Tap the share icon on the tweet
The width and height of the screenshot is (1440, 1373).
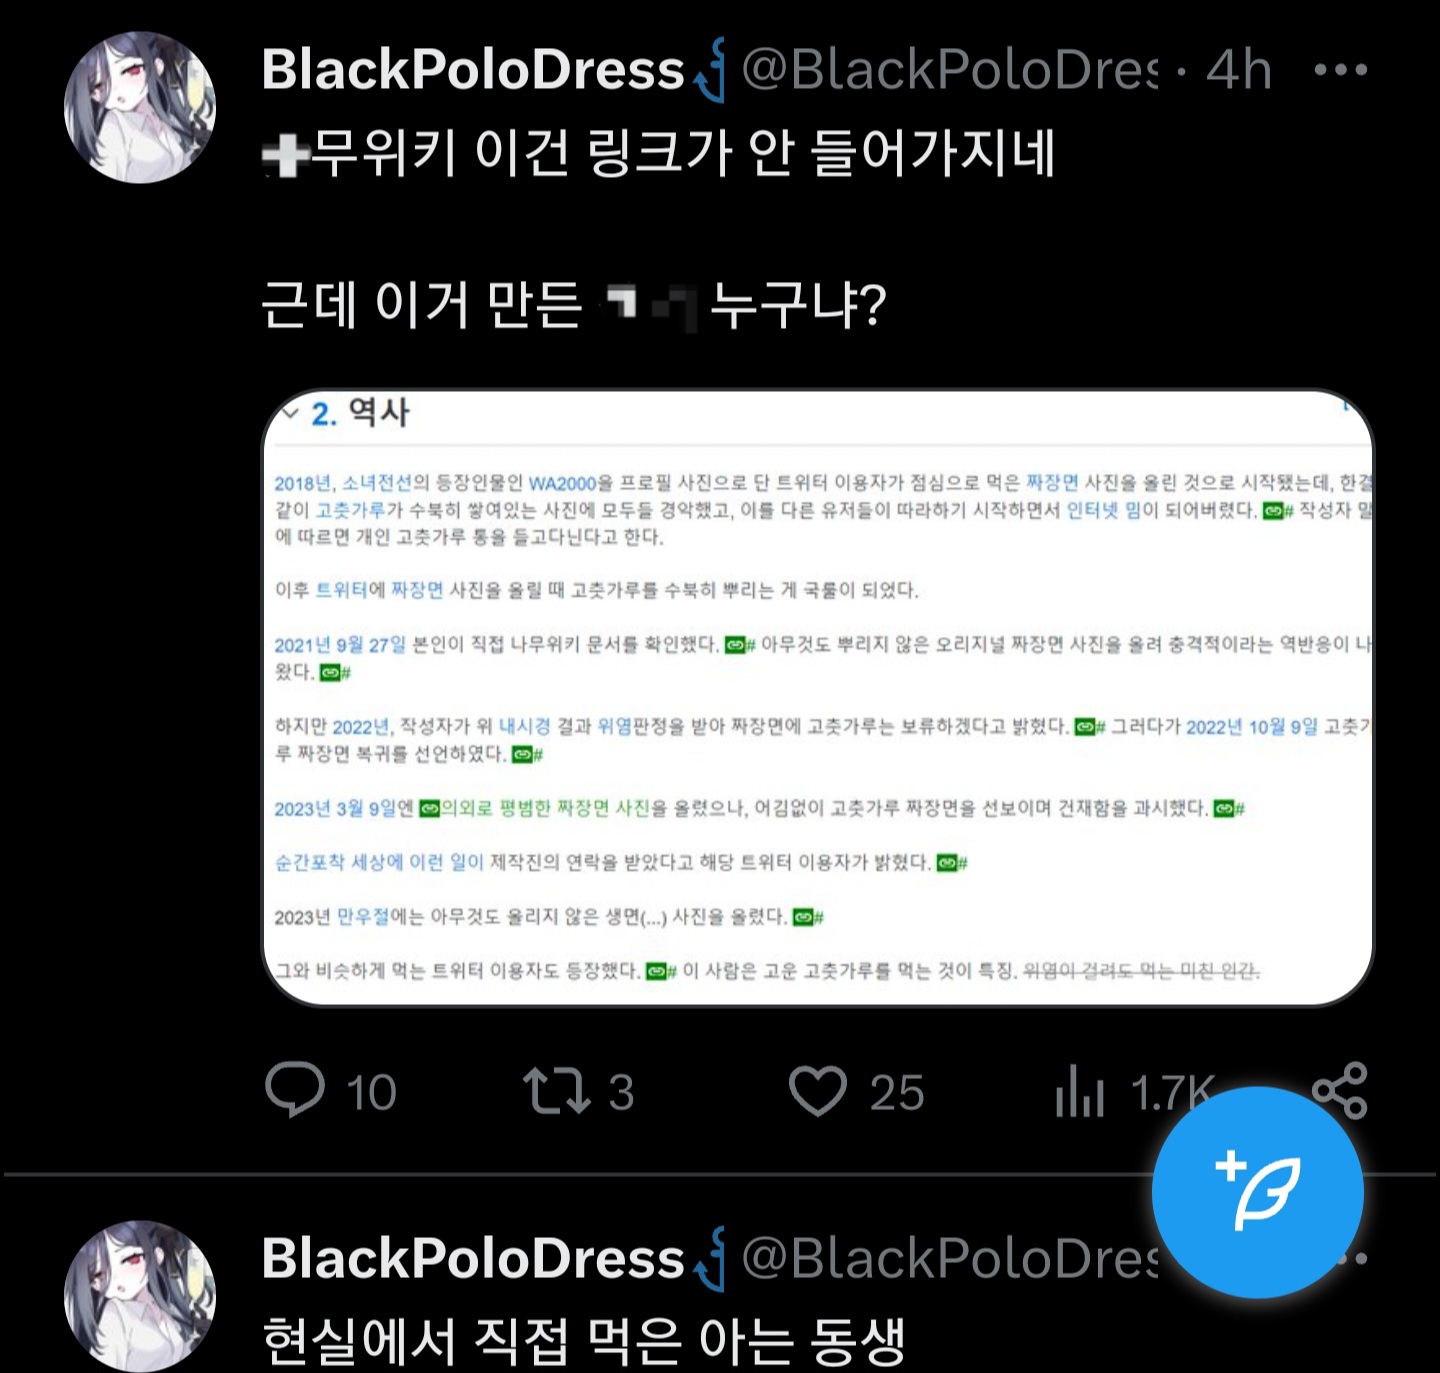(1340, 1090)
